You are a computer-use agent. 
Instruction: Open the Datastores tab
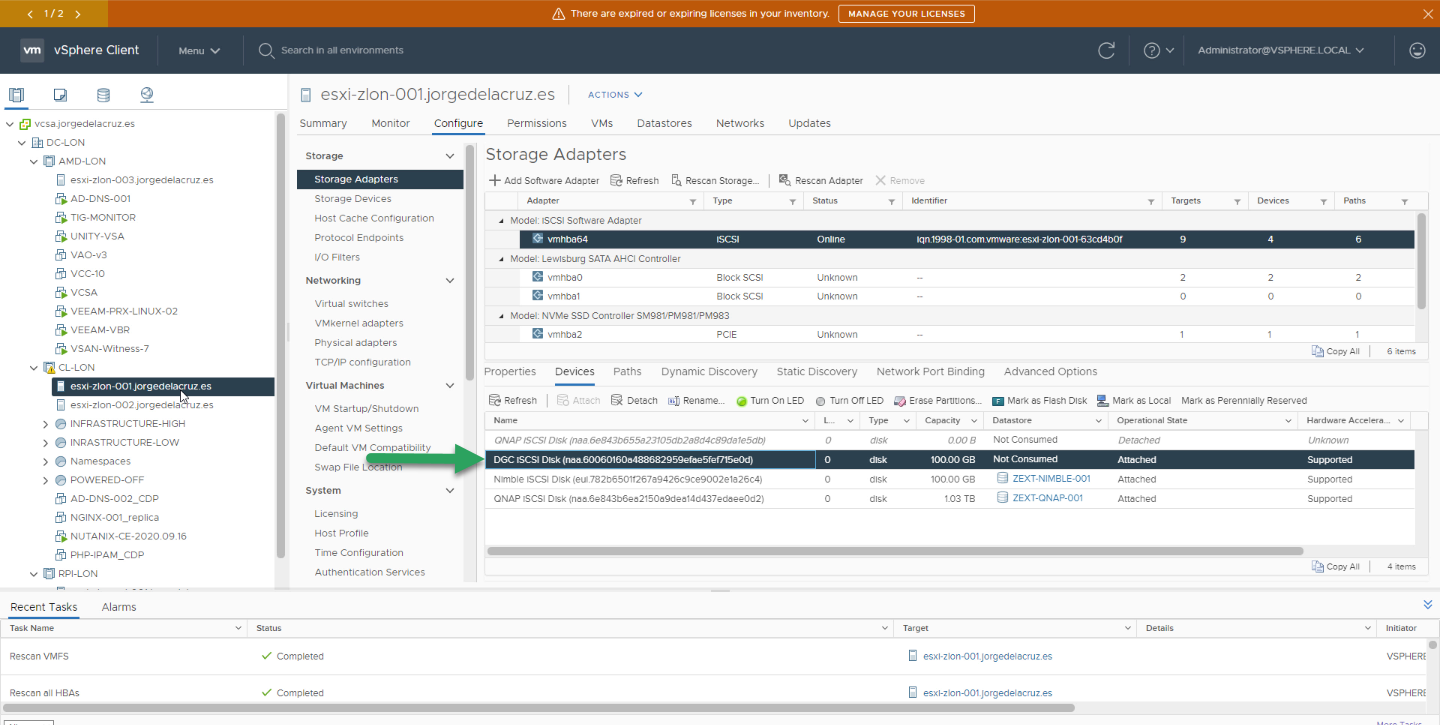point(665,123)
